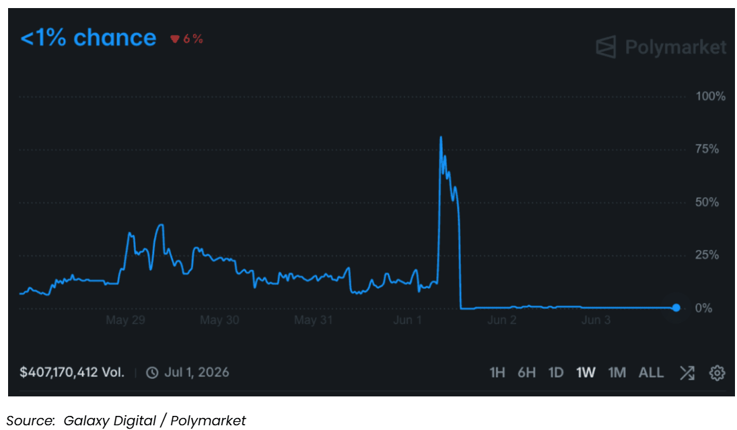Click the 'Jun 2' axis label
Screen dimensions: 737x430
pos(502,320)
